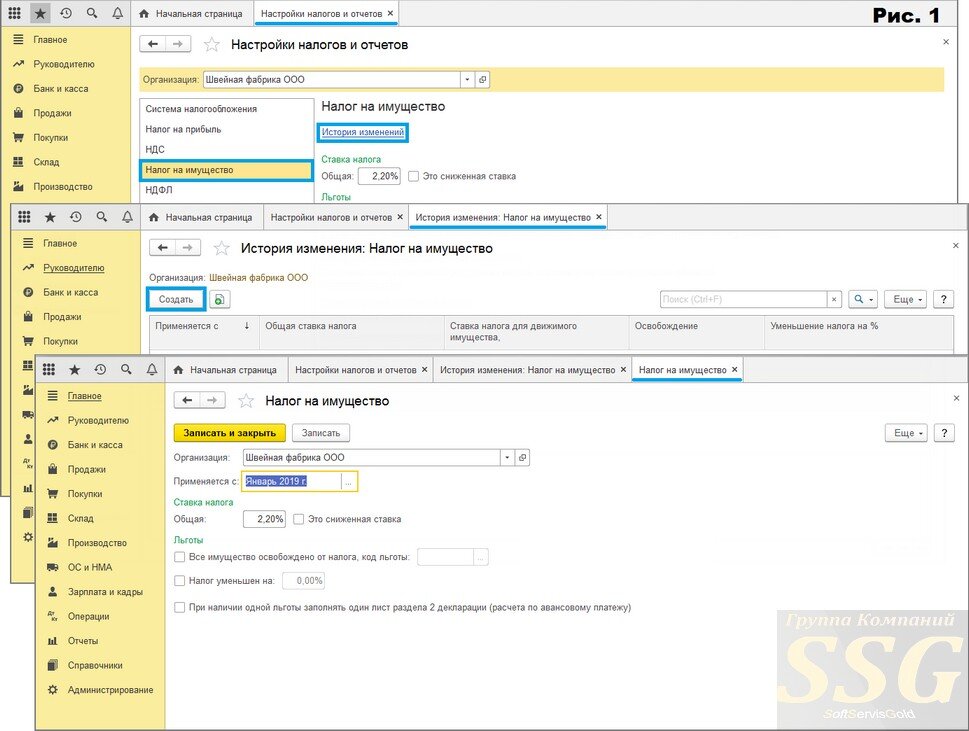The image size is (969, 731).
Task: Open Продажи in front window sidebar
Action: 87,469
